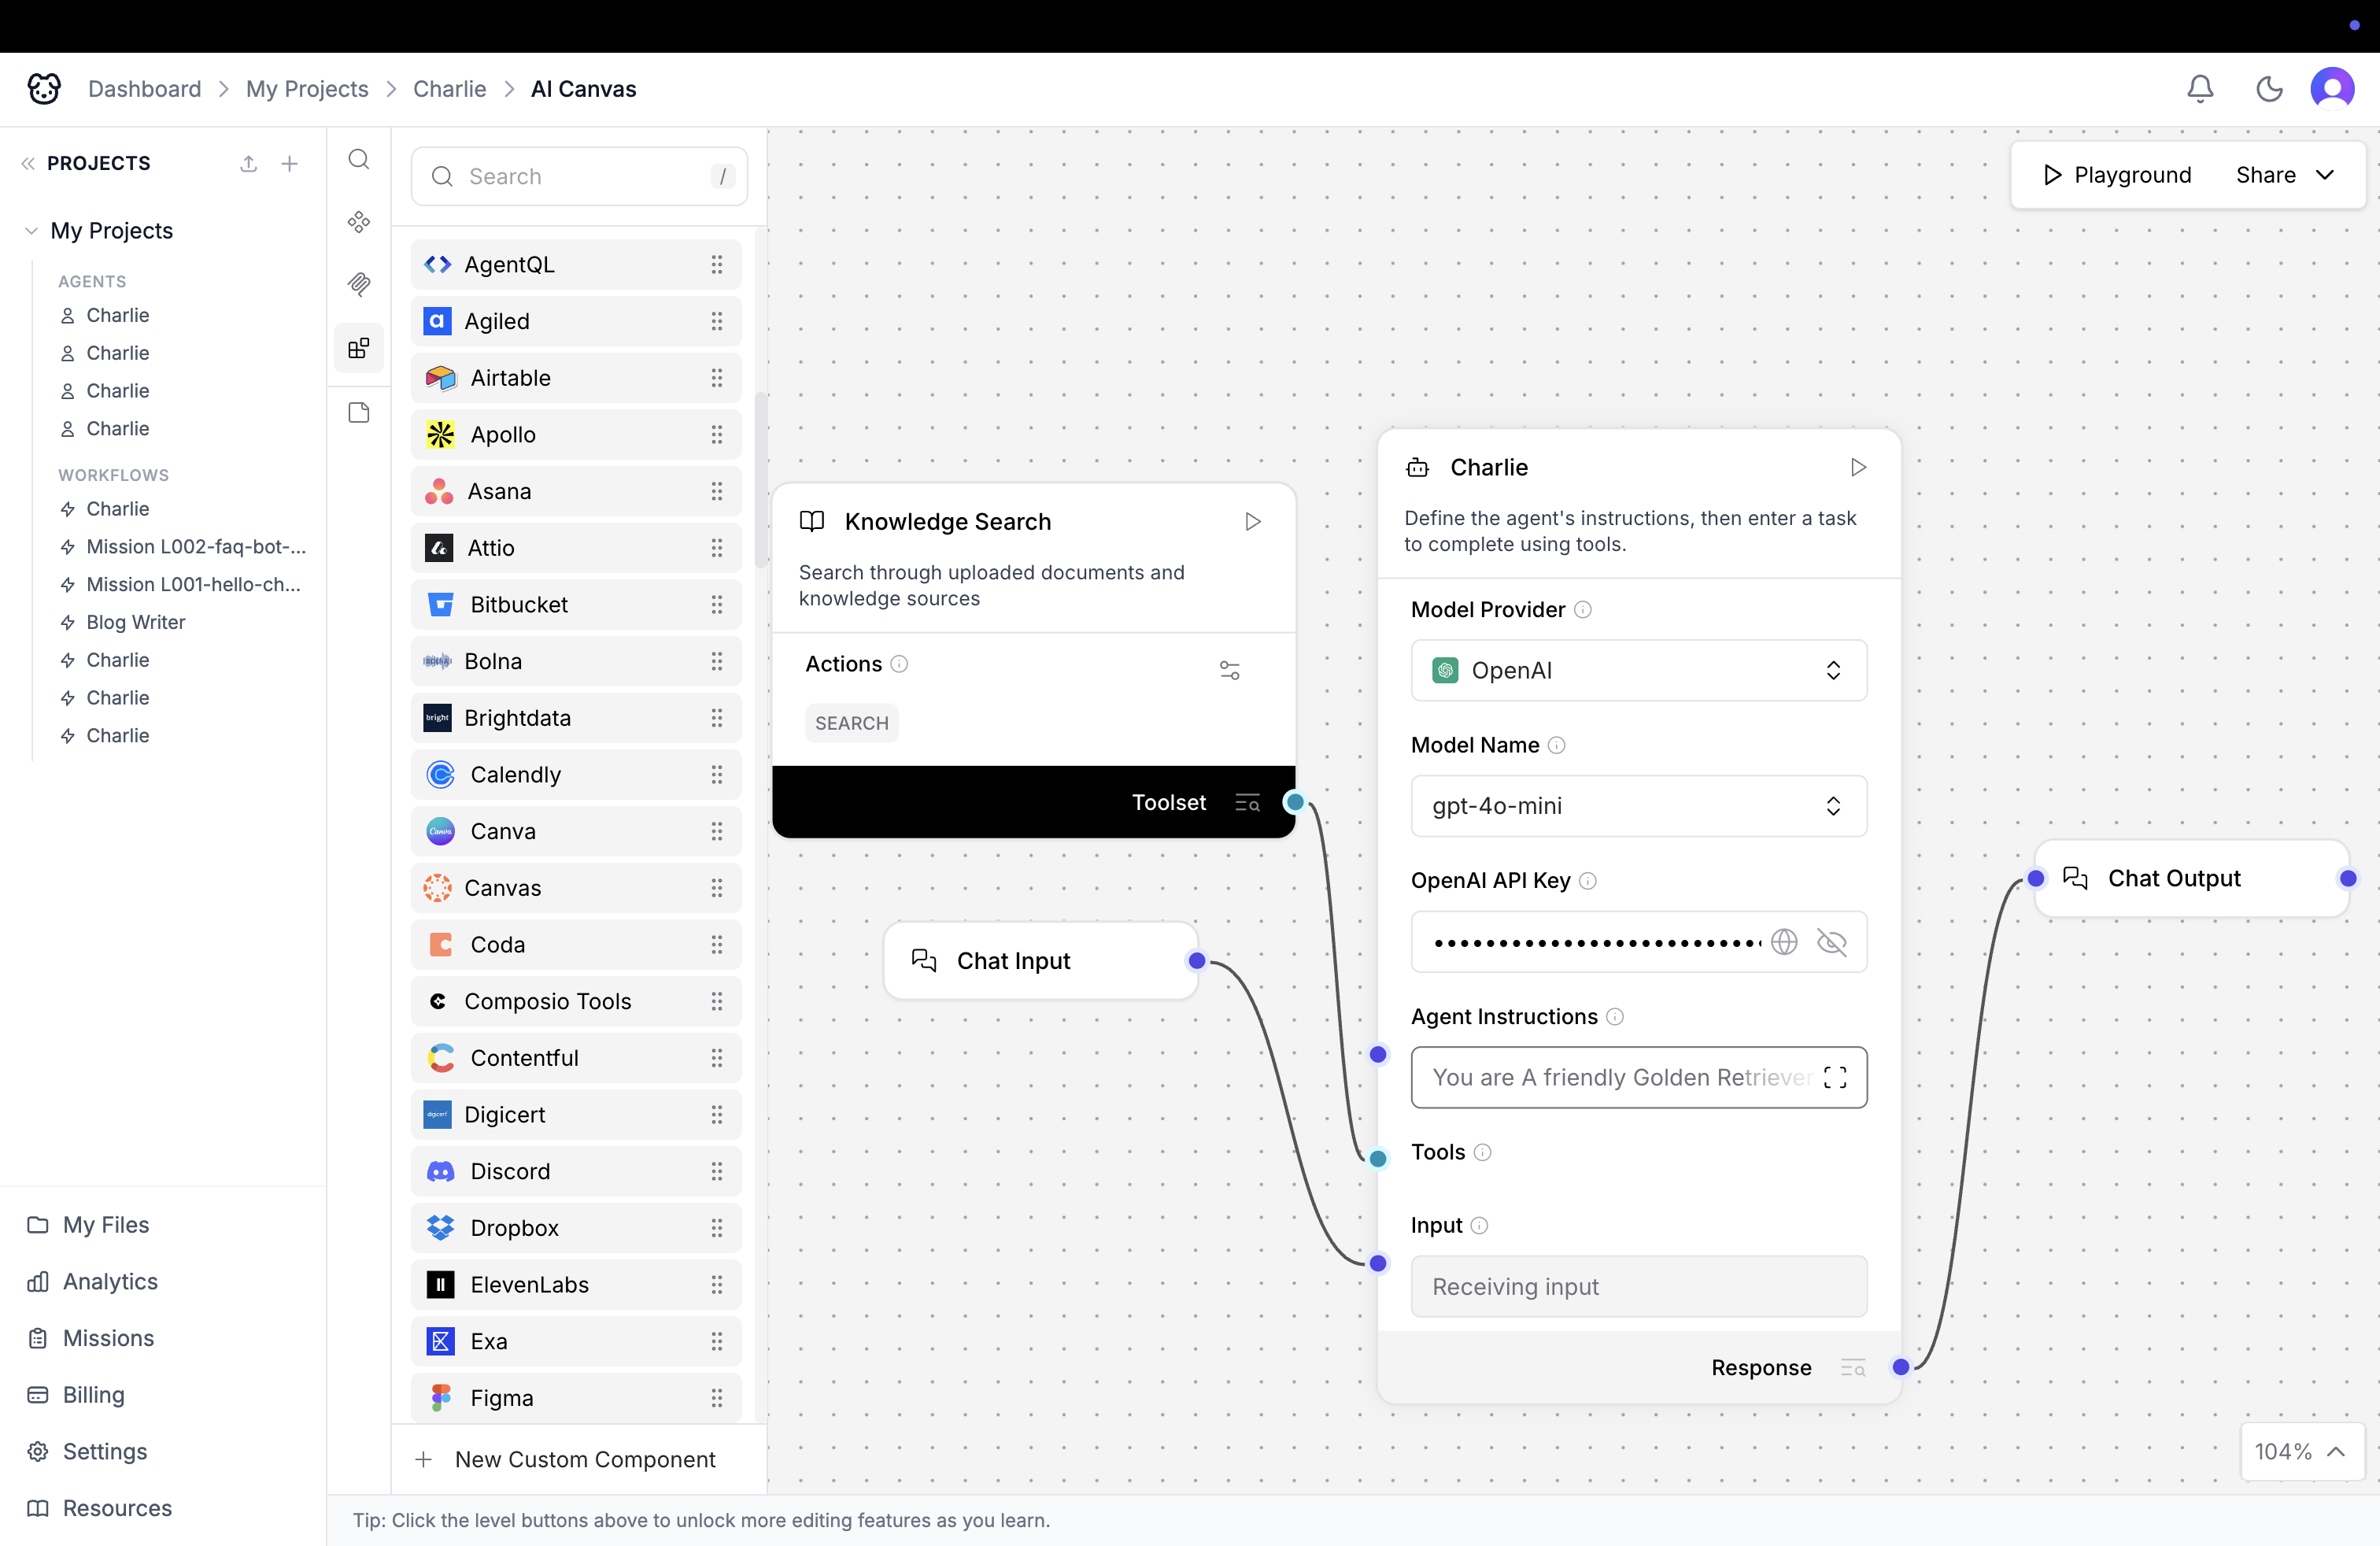
Task: Click the Playground button
Action: [2116, 175]
